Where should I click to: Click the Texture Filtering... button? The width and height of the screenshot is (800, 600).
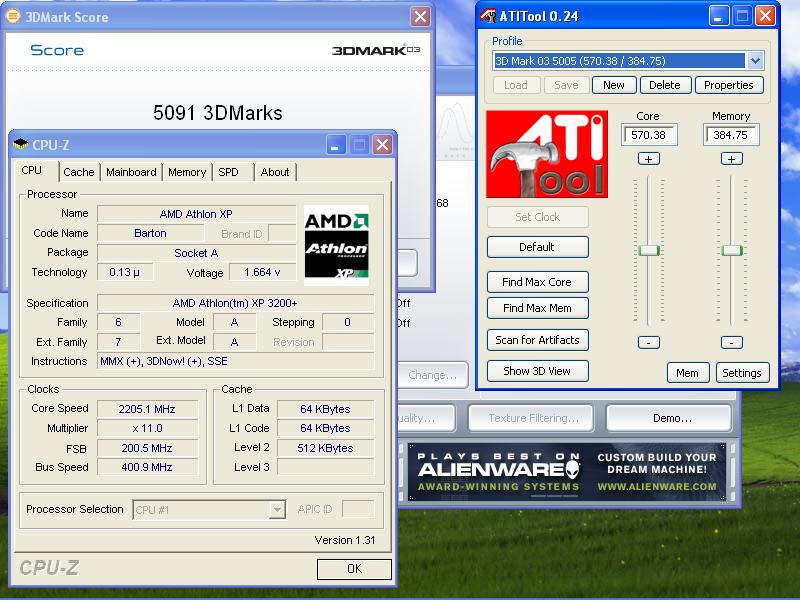click(532, 418)
